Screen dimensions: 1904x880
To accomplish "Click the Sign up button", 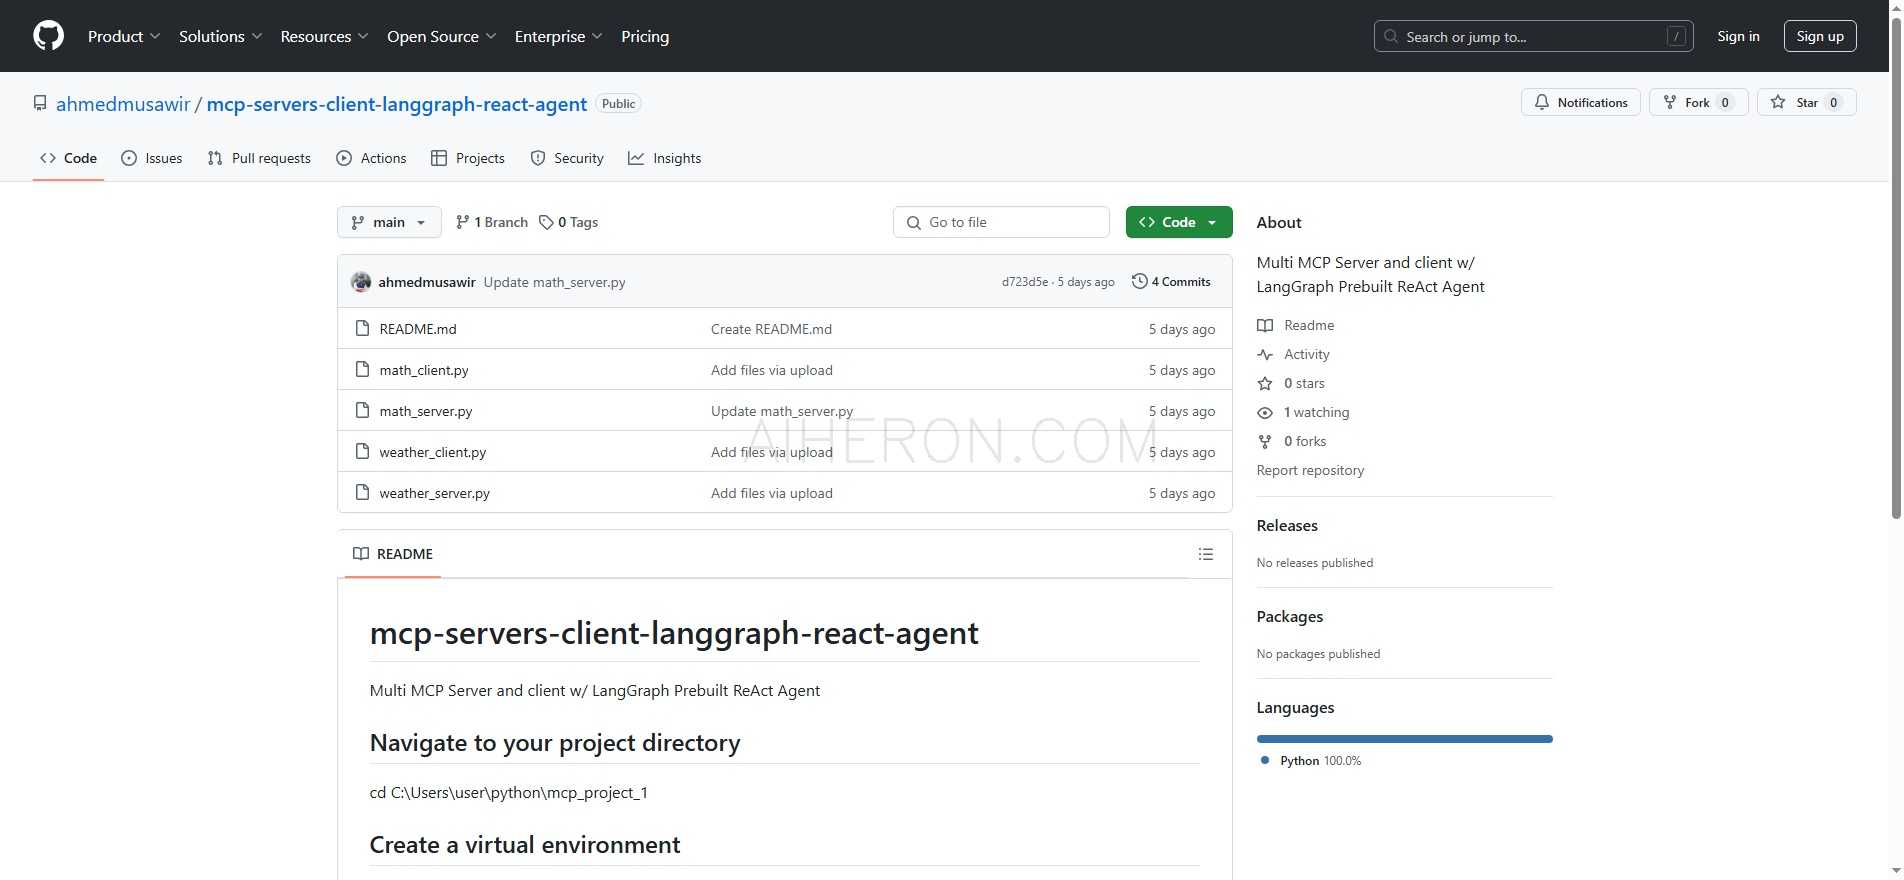I will coord(1820,36).
